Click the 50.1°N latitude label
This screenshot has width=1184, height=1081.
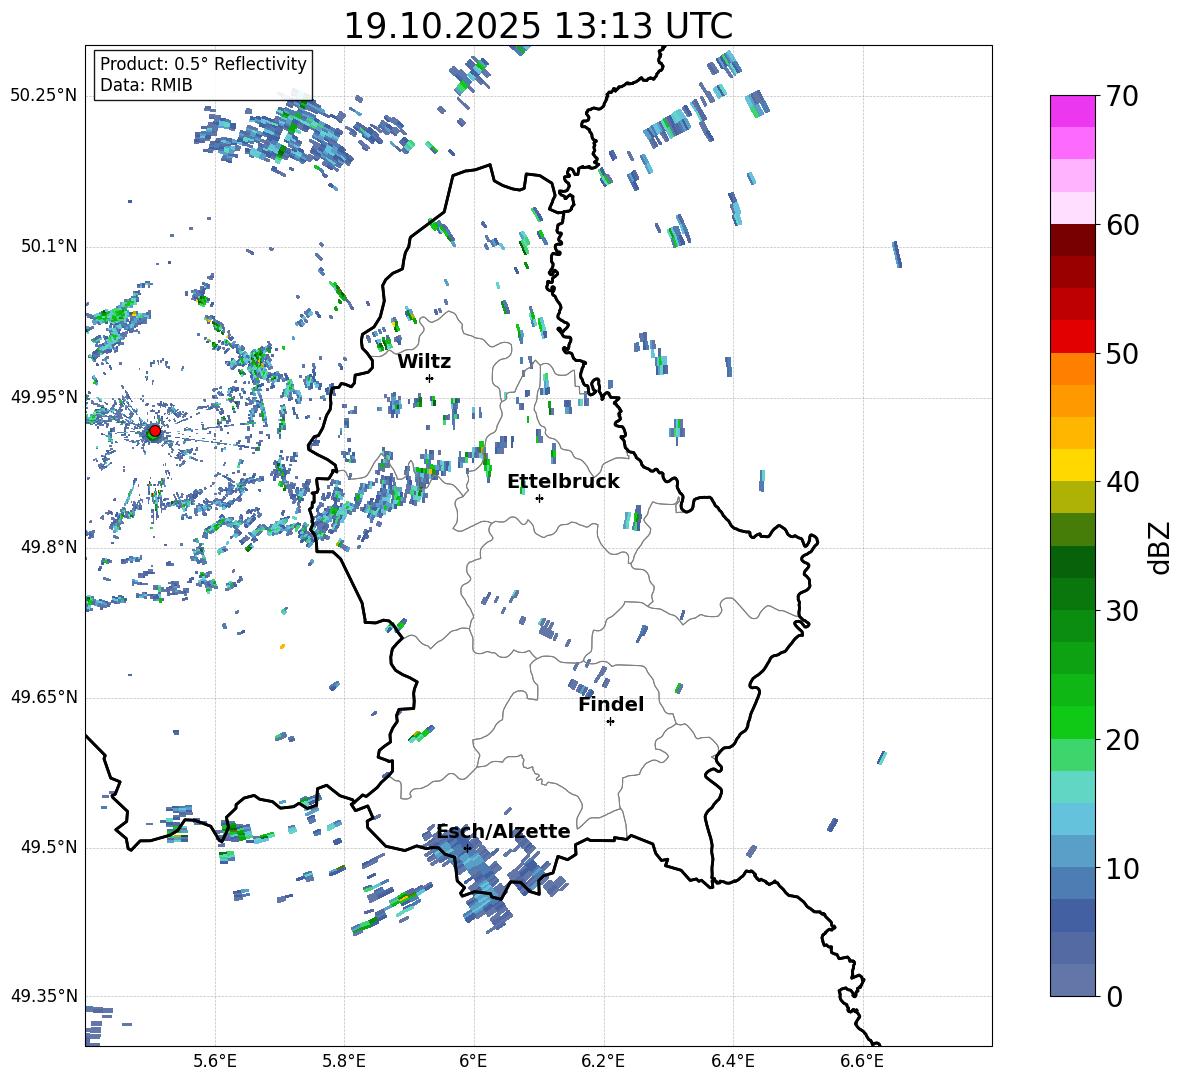click(x=48, y=247)
